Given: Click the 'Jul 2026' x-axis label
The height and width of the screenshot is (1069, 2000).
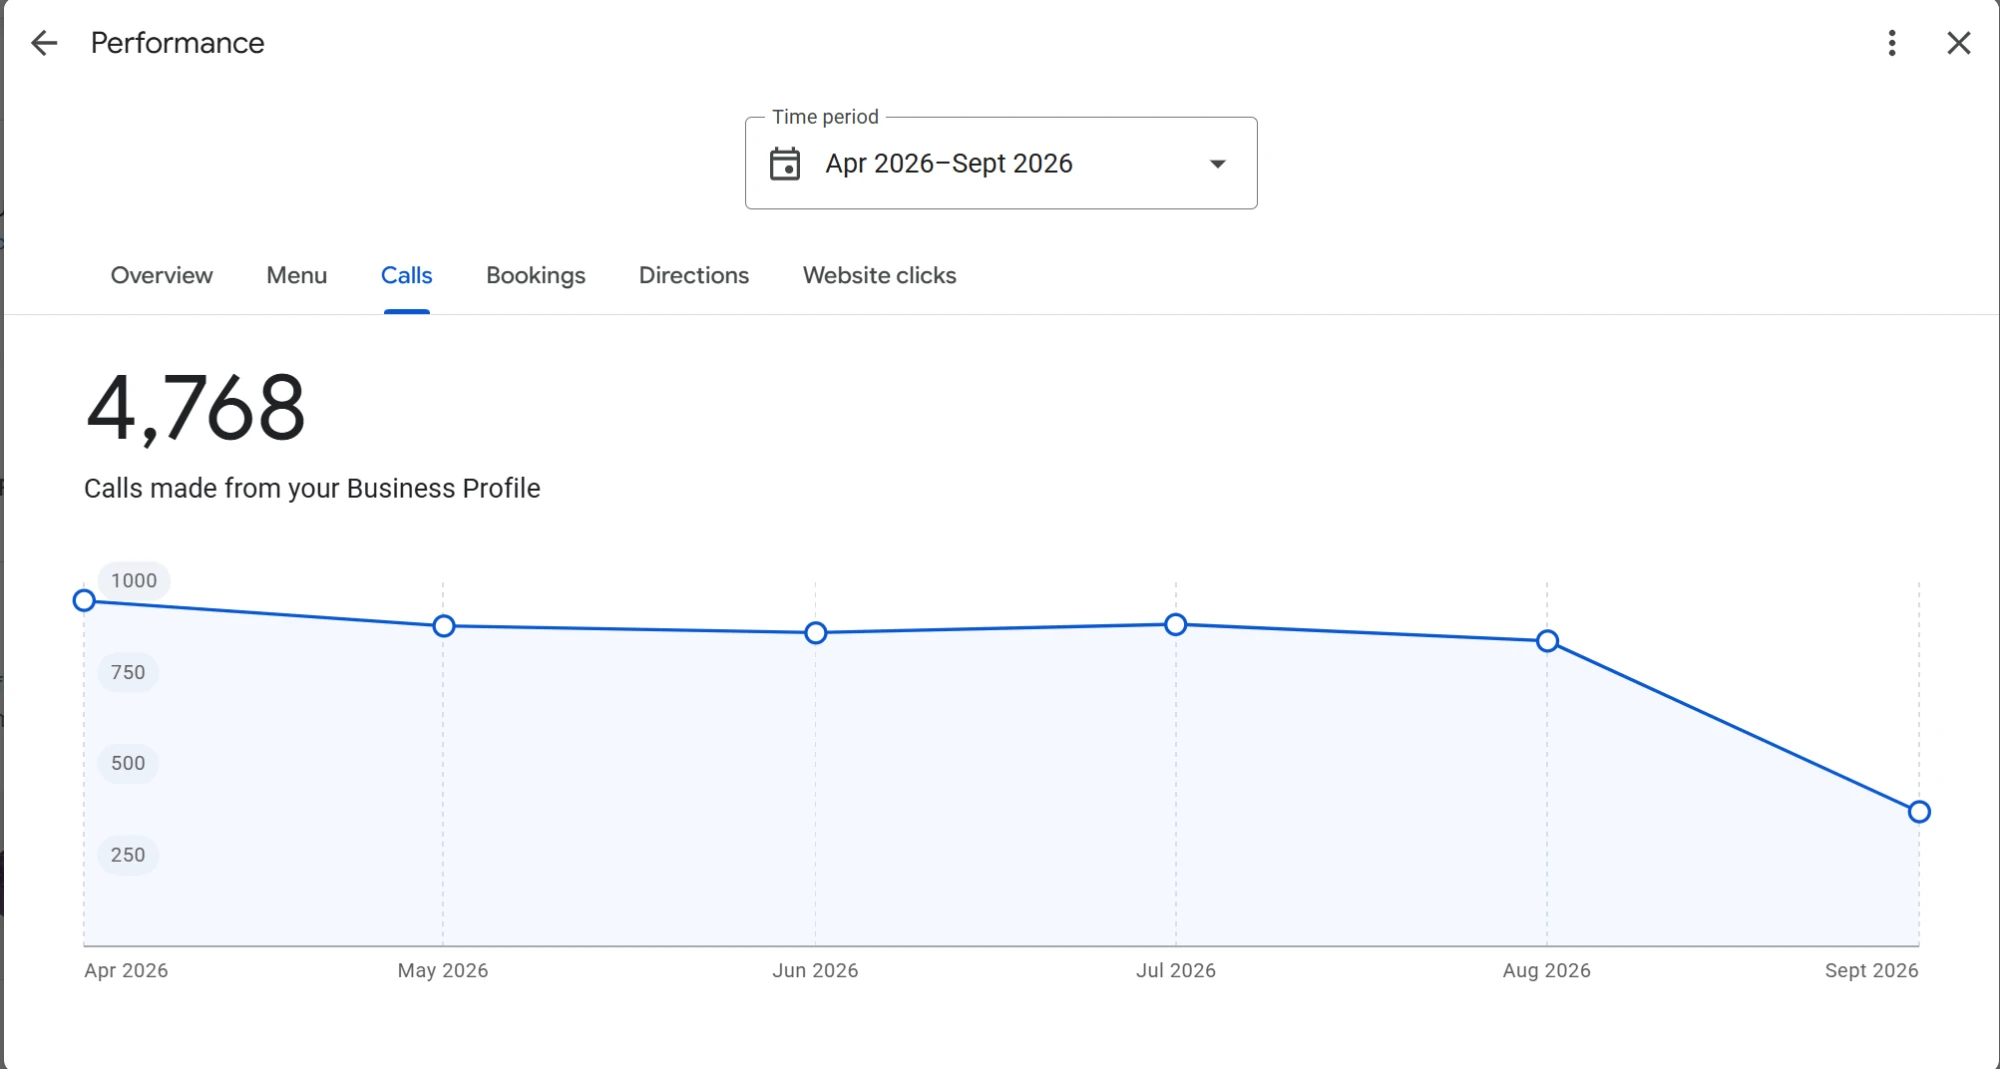Looking at the screenshot, I should coord(1176,971).
